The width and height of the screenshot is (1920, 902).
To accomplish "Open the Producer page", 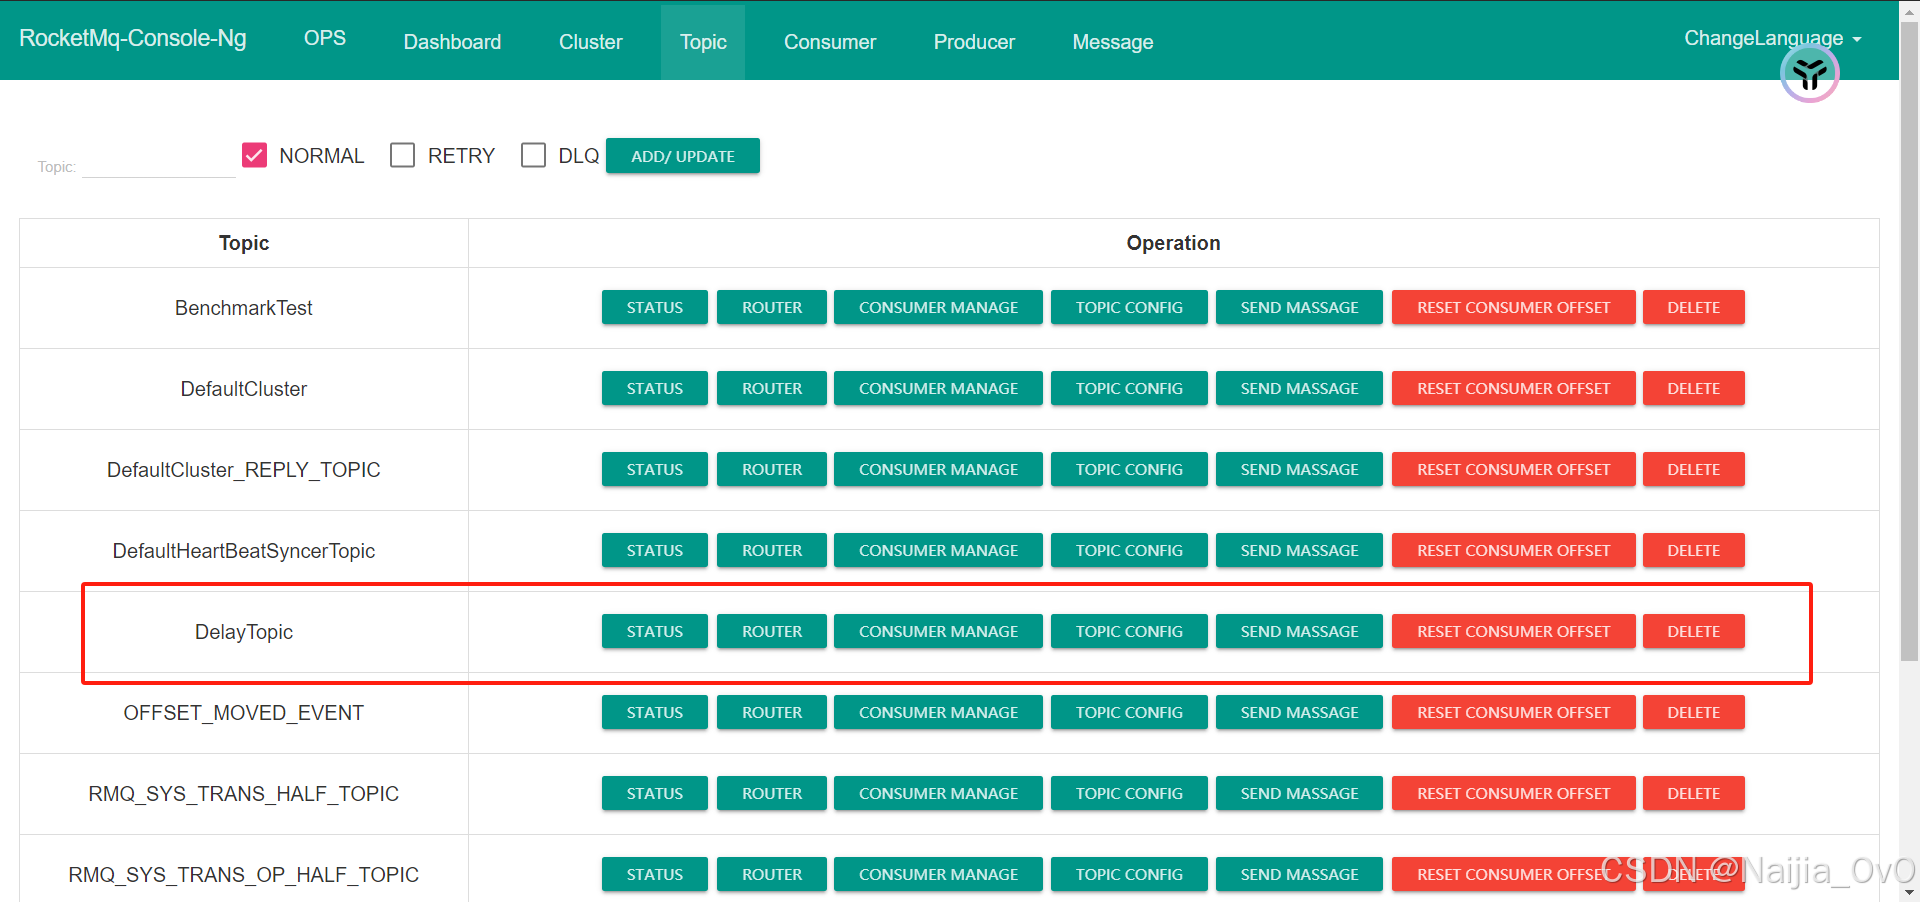I will tap(974, 42).
